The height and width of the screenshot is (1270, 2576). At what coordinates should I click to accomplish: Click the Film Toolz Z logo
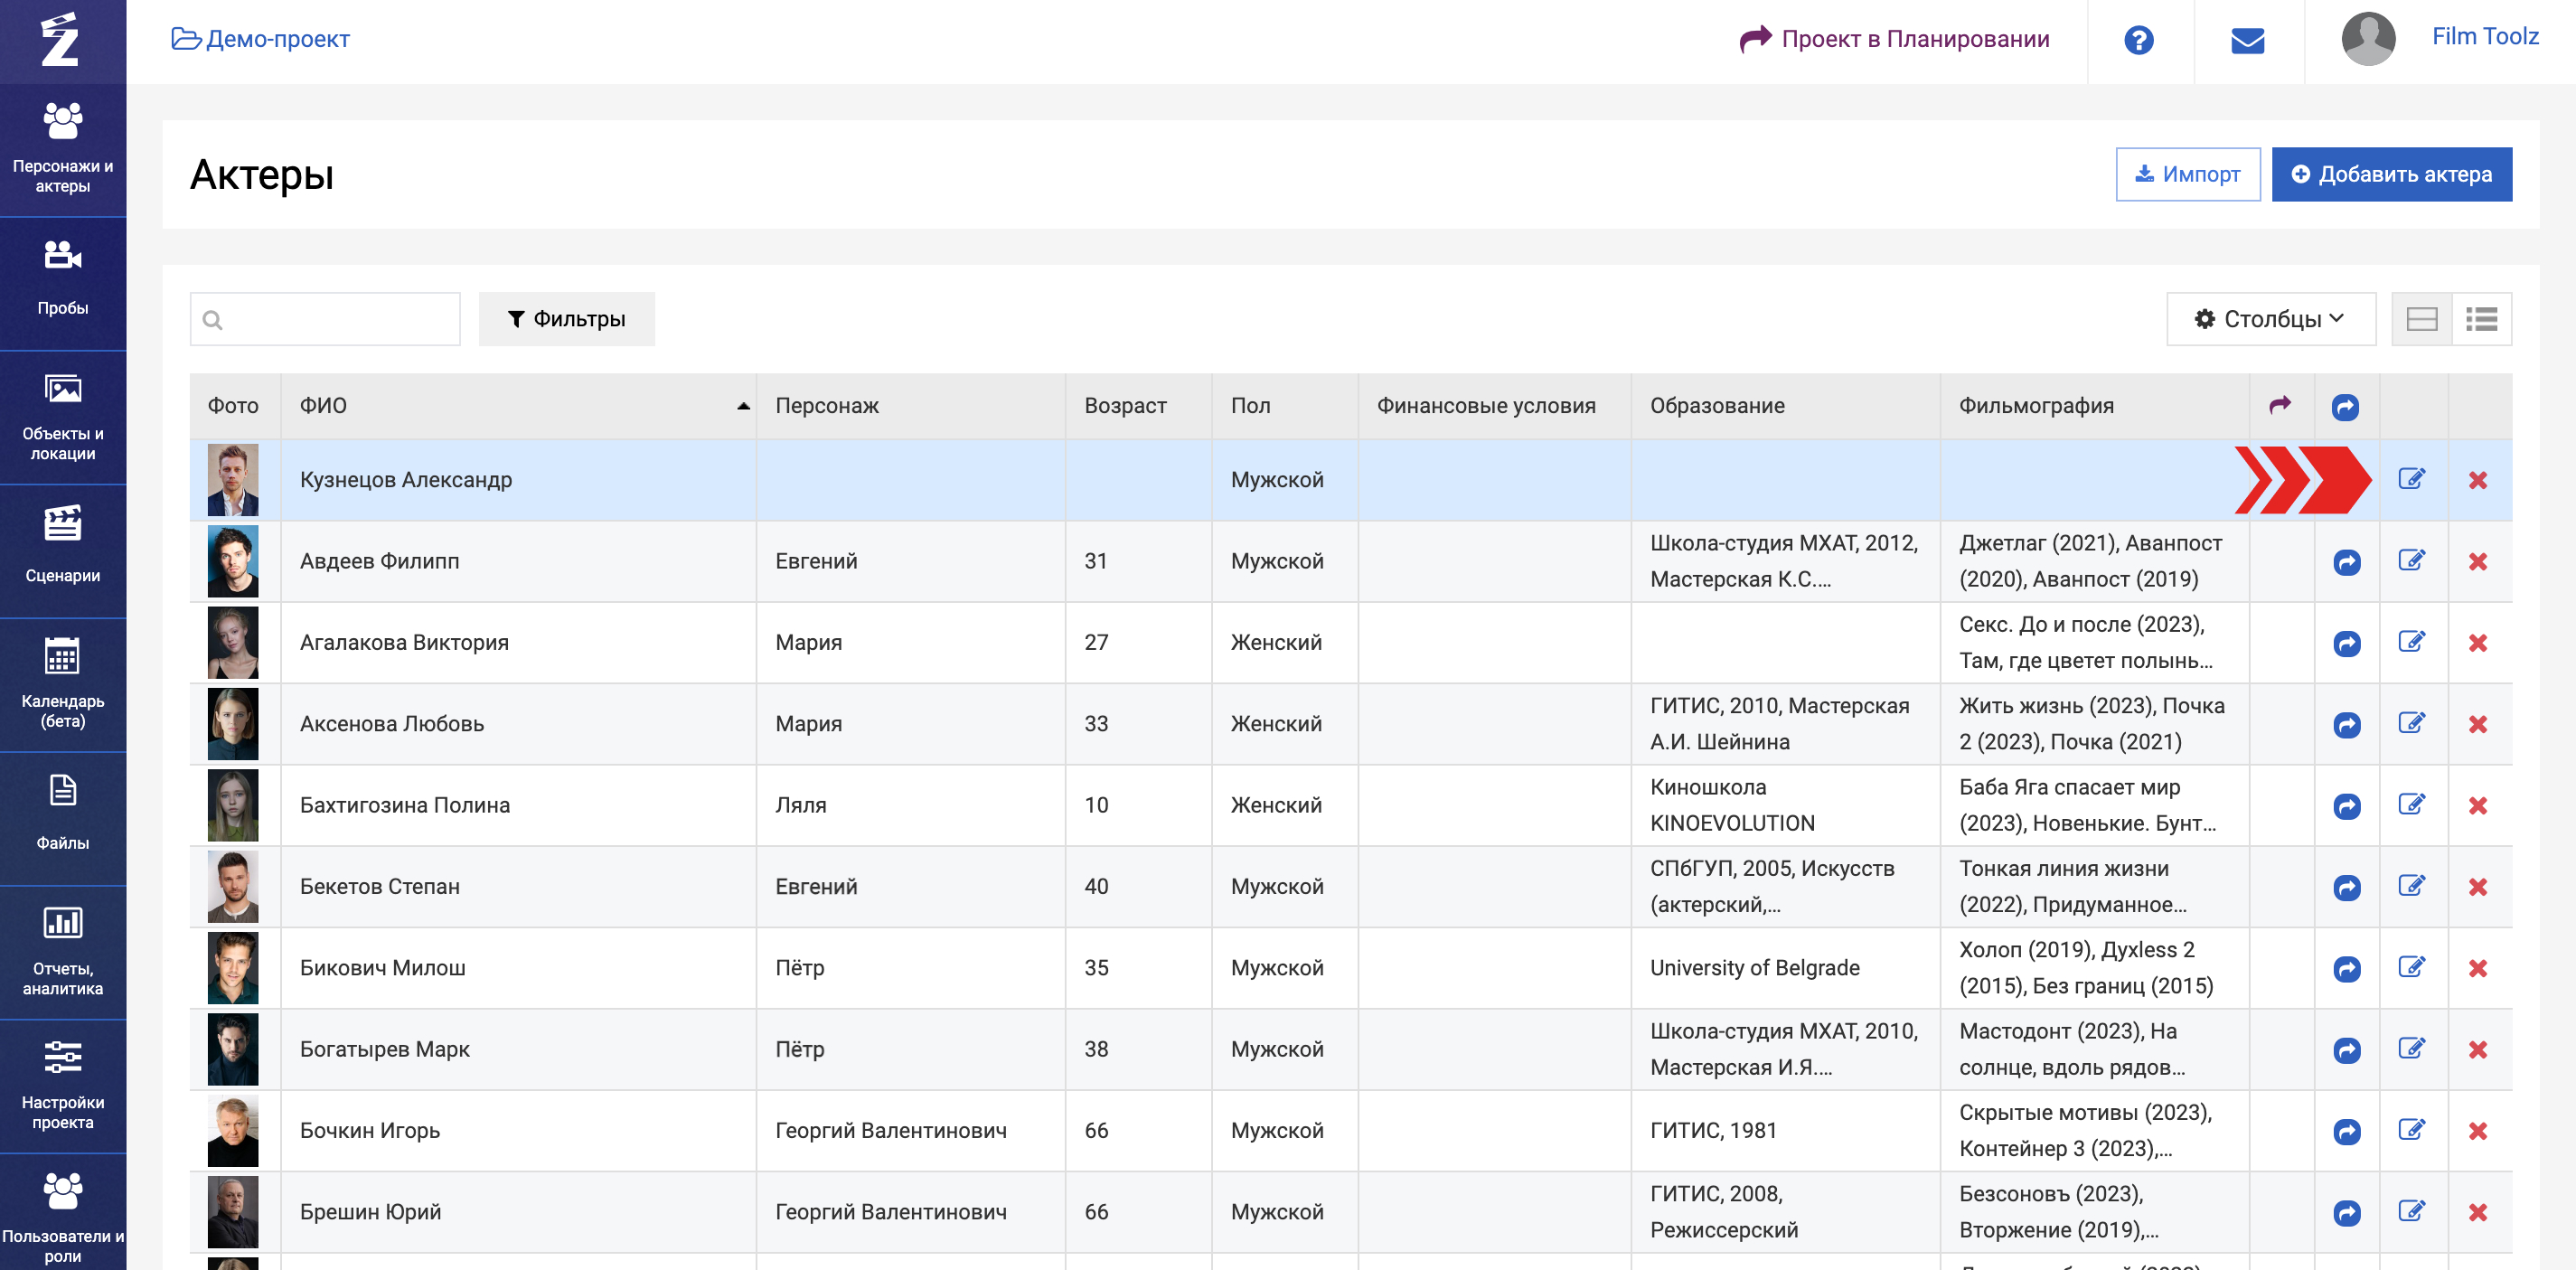(x=60, y=40)
